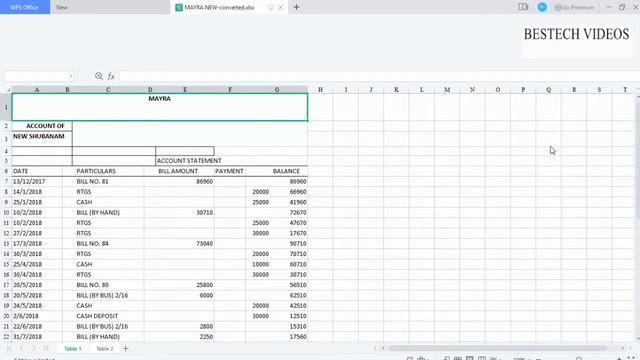640x360 pixels.
Task: Click the date cell 14/1/2018
Action: 37,192
